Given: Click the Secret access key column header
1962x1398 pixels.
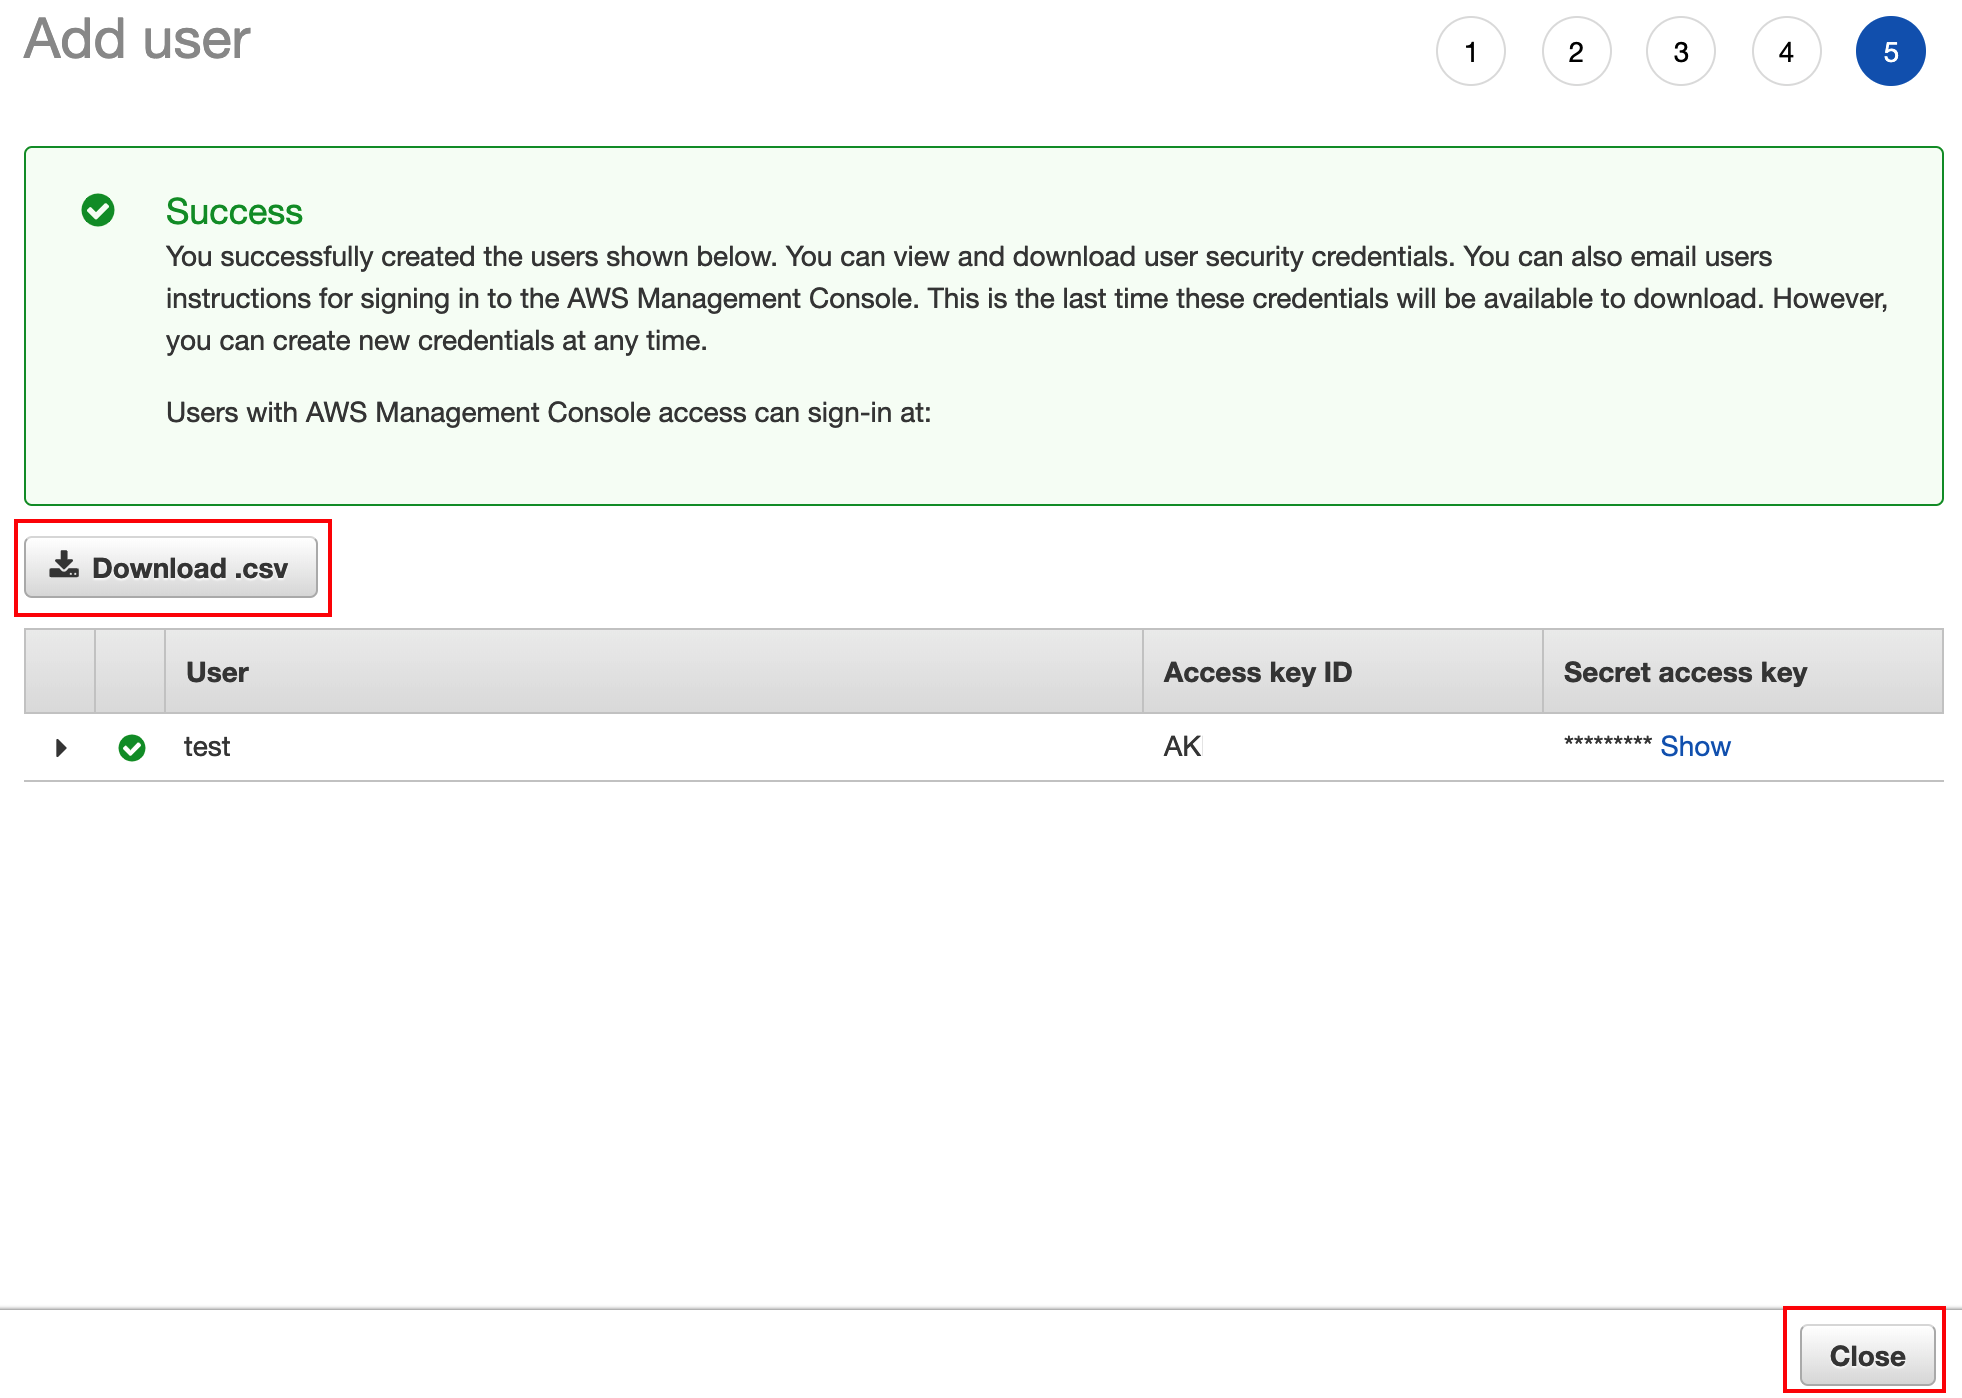Looking at the screenshot, I should coord(1684,672).
